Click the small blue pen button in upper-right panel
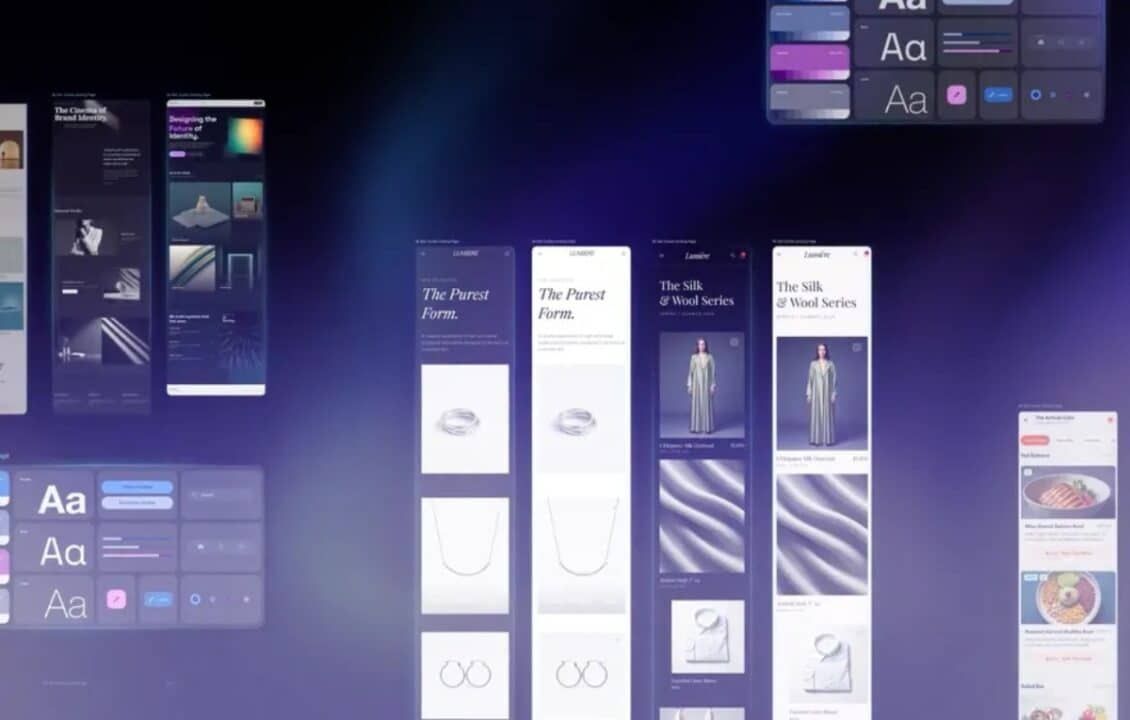 click(998, 95)
